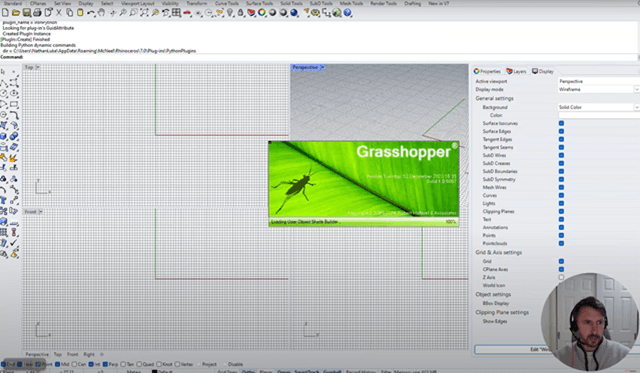Click the Edit Layers icon
Viewport: 640px width, 373px height.
[251, 13]
